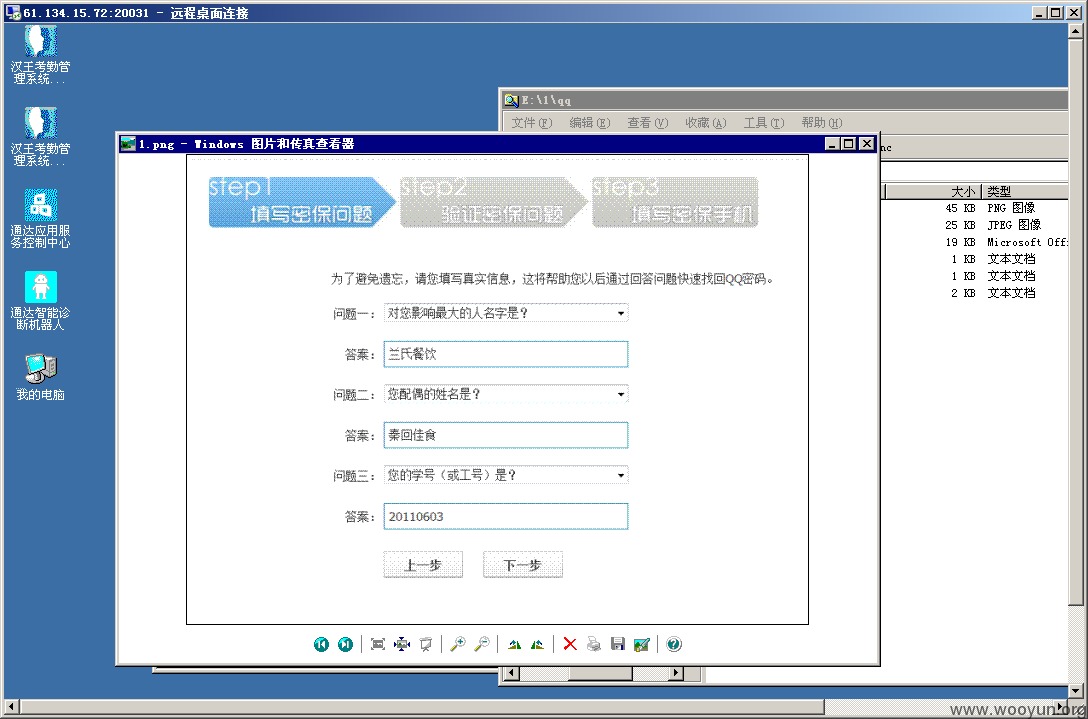Click the 兰氏餐饮 answer field
This screenshot has width=1088, height=719.
pos(506,354)
